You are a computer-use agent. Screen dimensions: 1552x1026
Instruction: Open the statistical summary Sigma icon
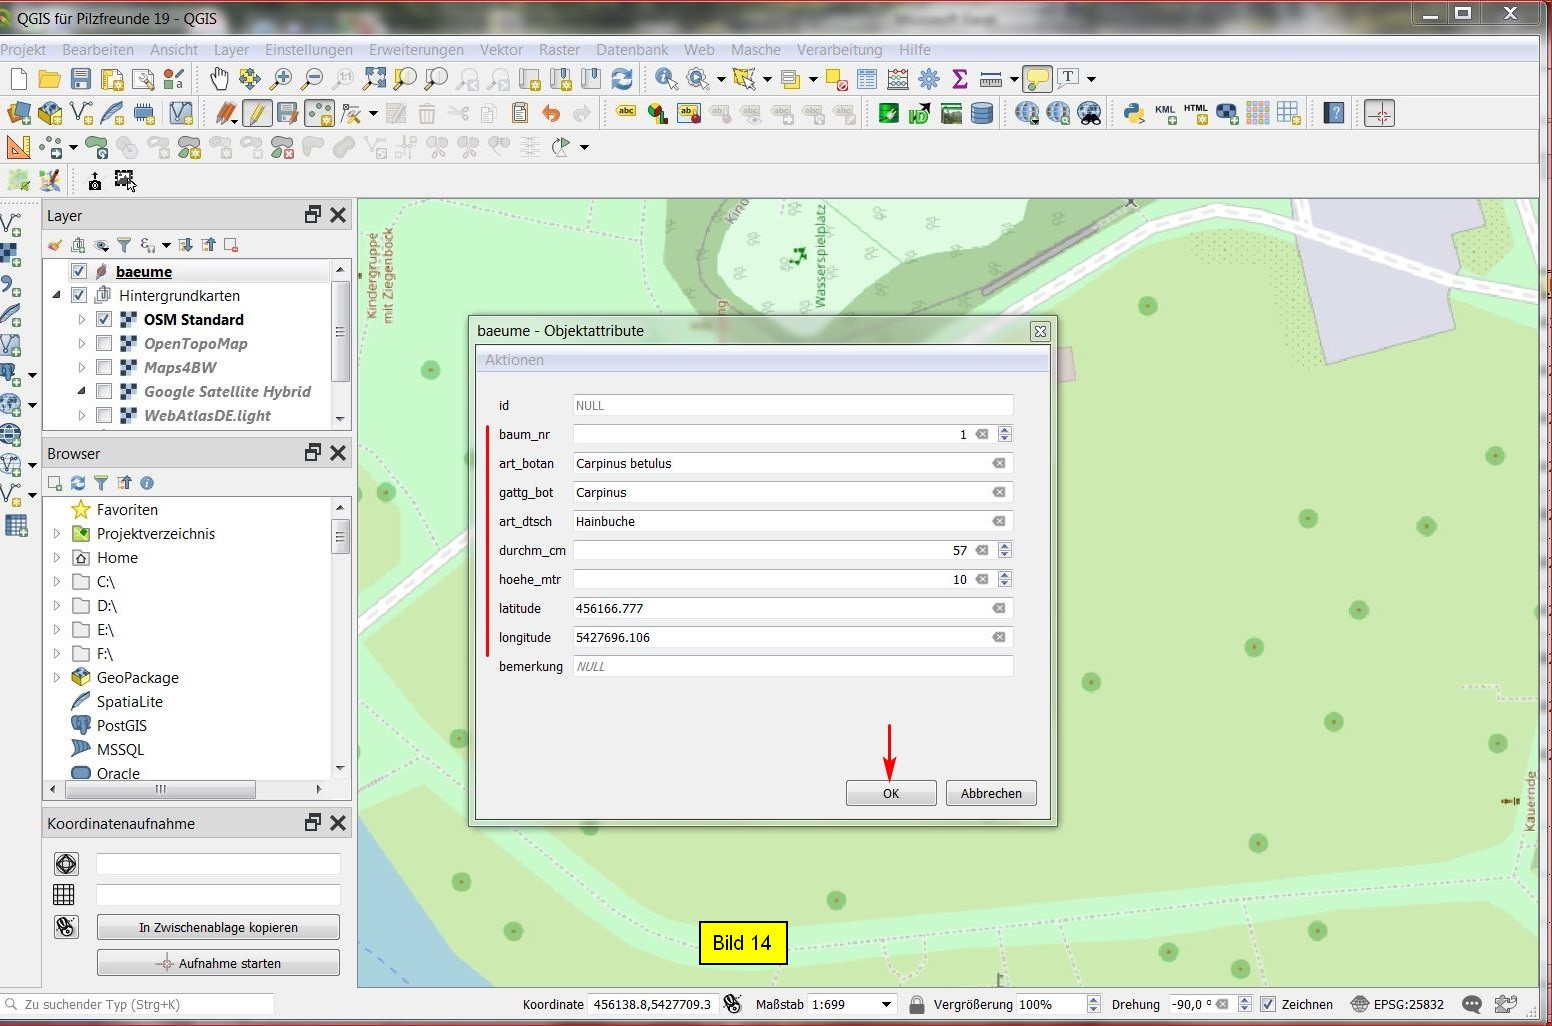(x=959, y=79)
